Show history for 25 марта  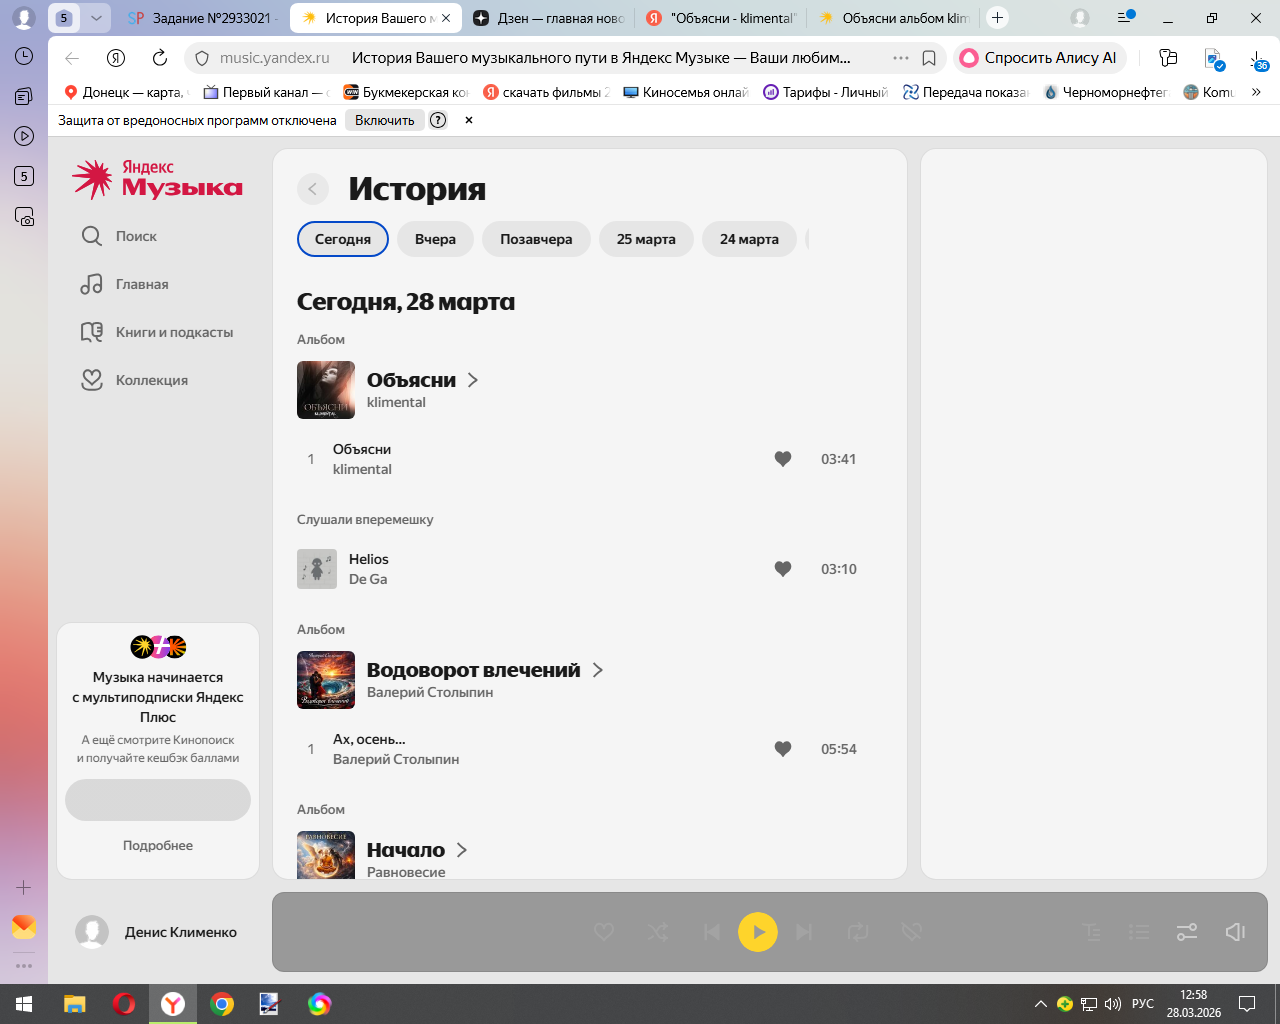point(646,239)
